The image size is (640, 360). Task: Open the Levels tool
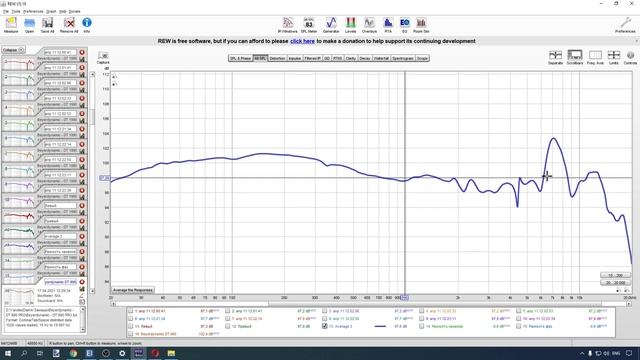(x=351, y=24)
